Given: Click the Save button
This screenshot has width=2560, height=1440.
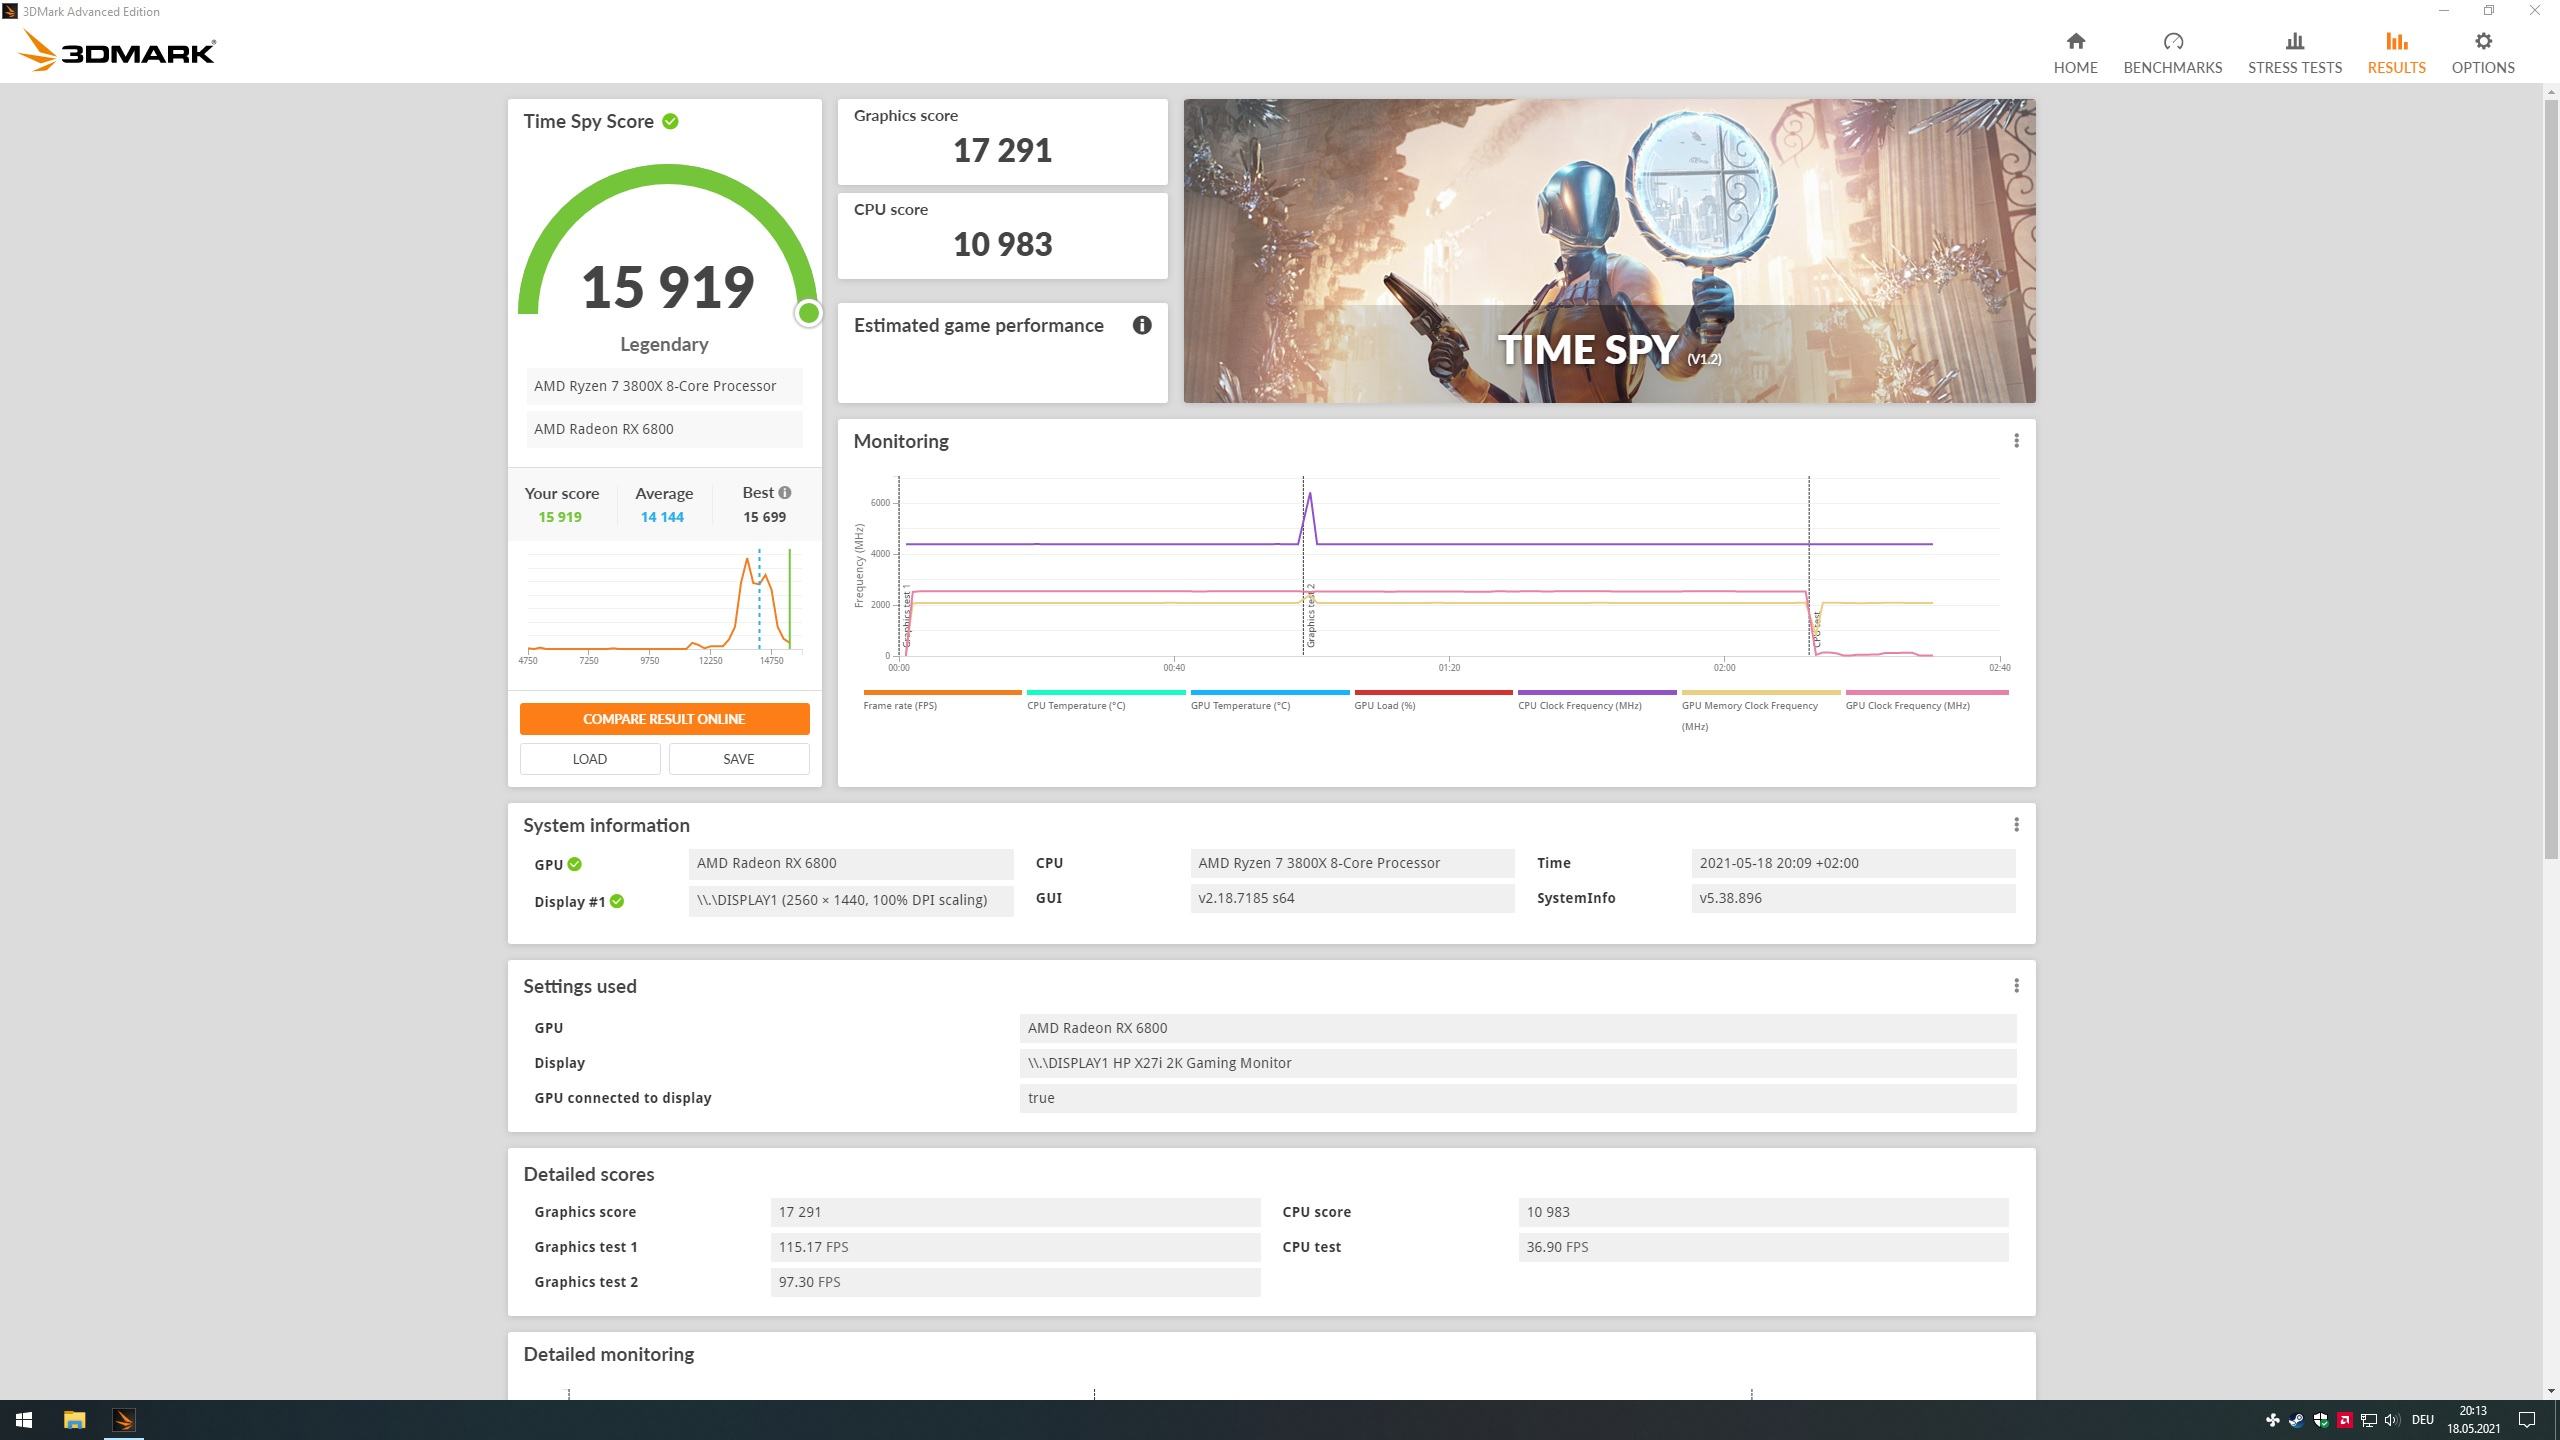Looking at the screenshot, I should click(738, 759).
